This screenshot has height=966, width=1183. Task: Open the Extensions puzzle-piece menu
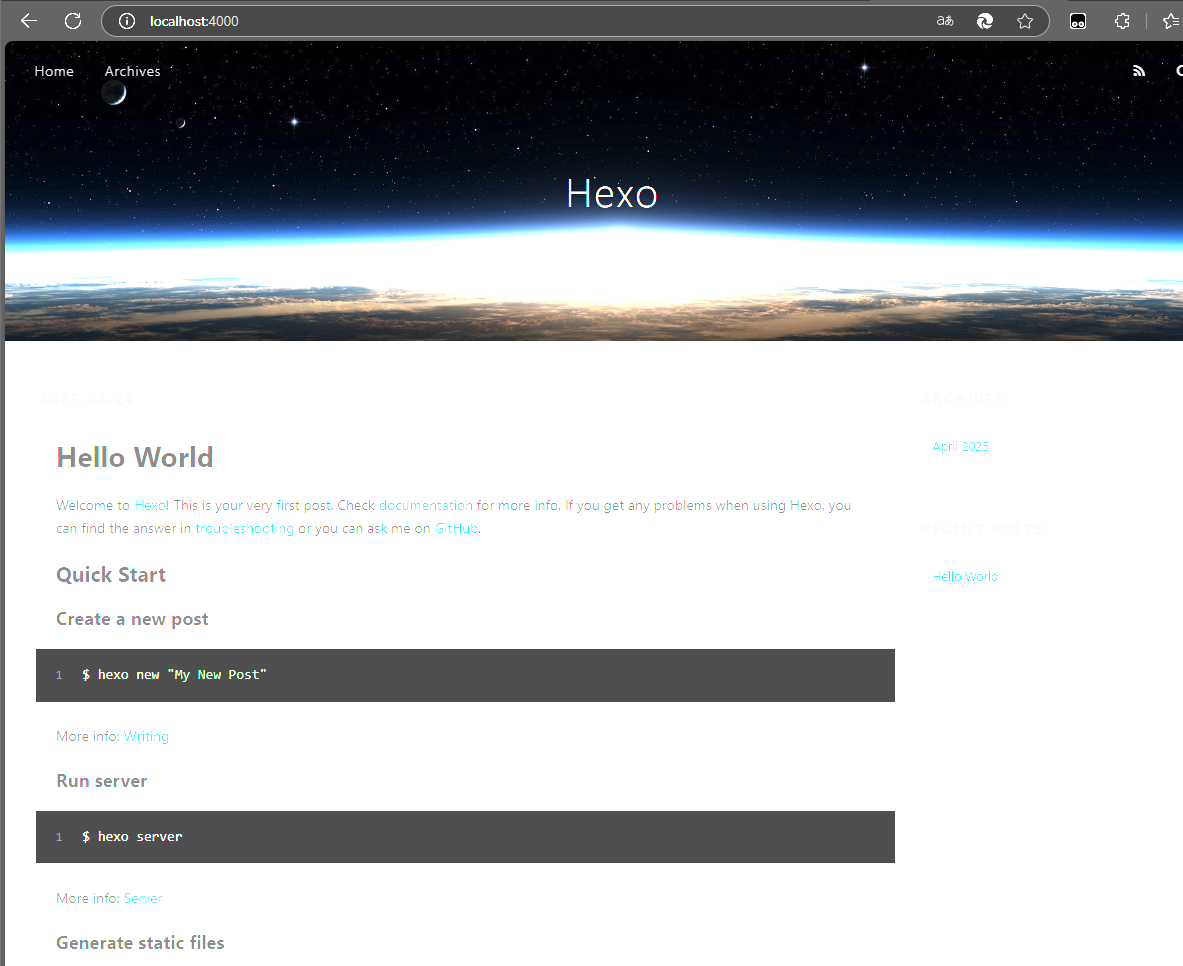1122,21
